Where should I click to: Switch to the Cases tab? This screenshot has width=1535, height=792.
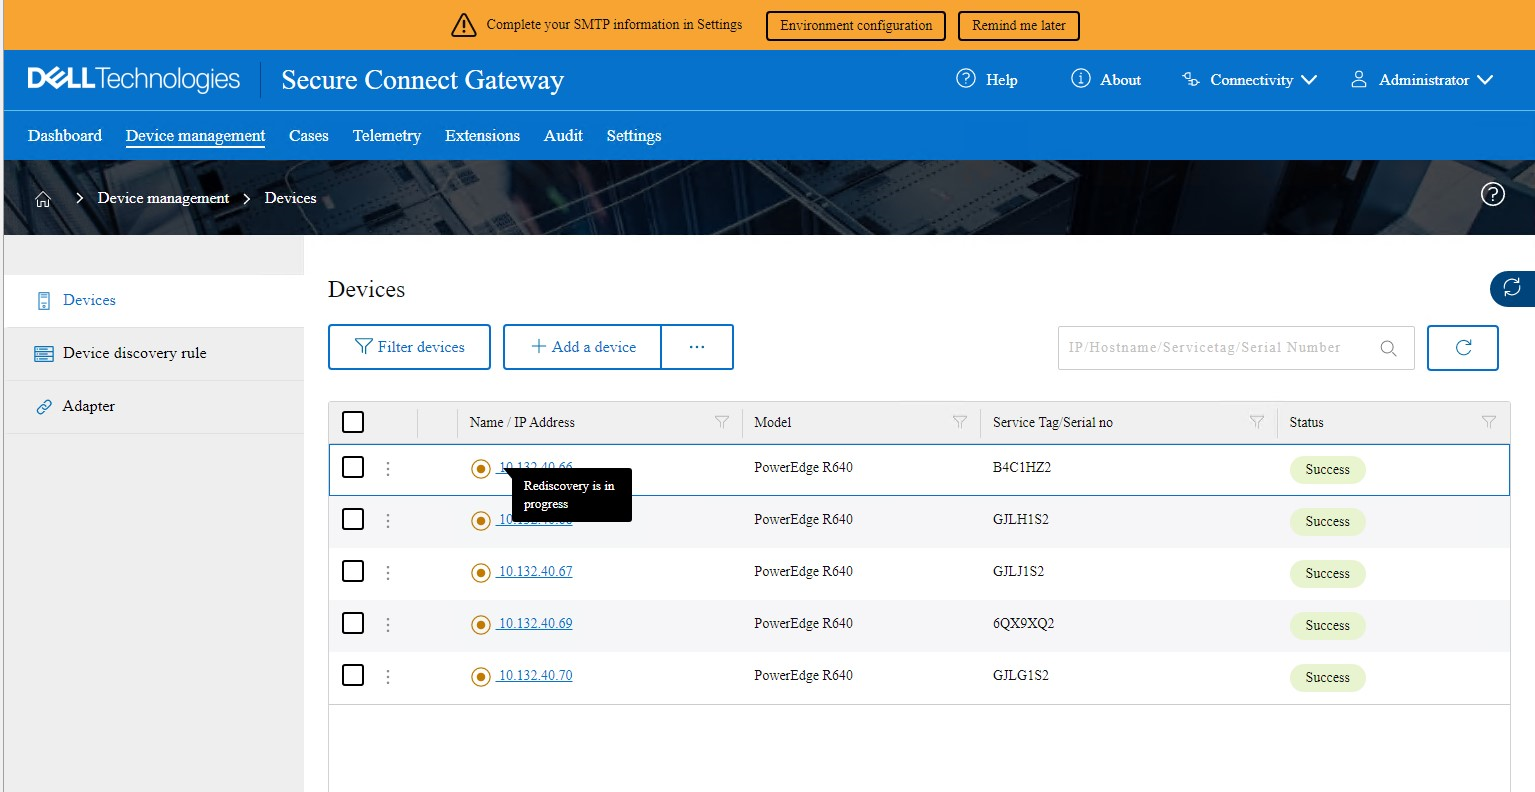[x=309, y=136]
